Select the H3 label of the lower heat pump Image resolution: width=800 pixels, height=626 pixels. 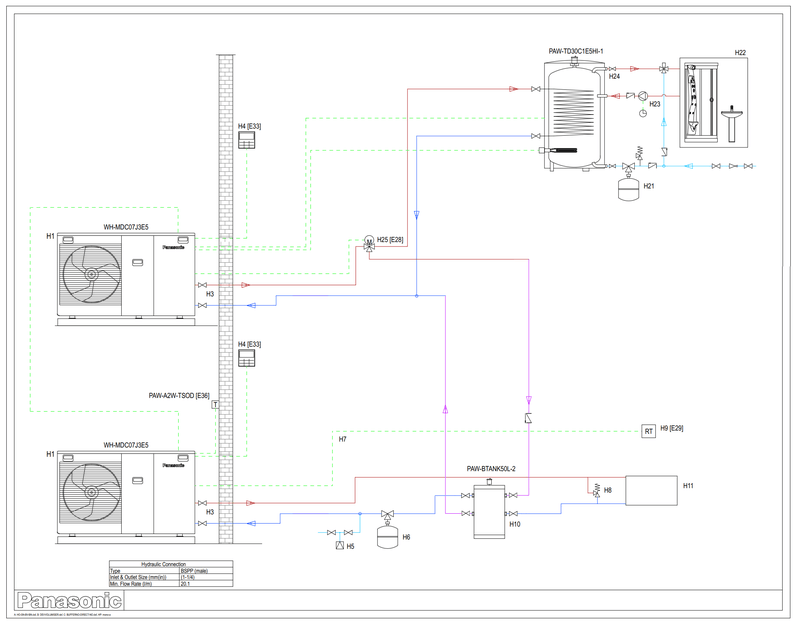pyautogui.click(x=210, y=512)
